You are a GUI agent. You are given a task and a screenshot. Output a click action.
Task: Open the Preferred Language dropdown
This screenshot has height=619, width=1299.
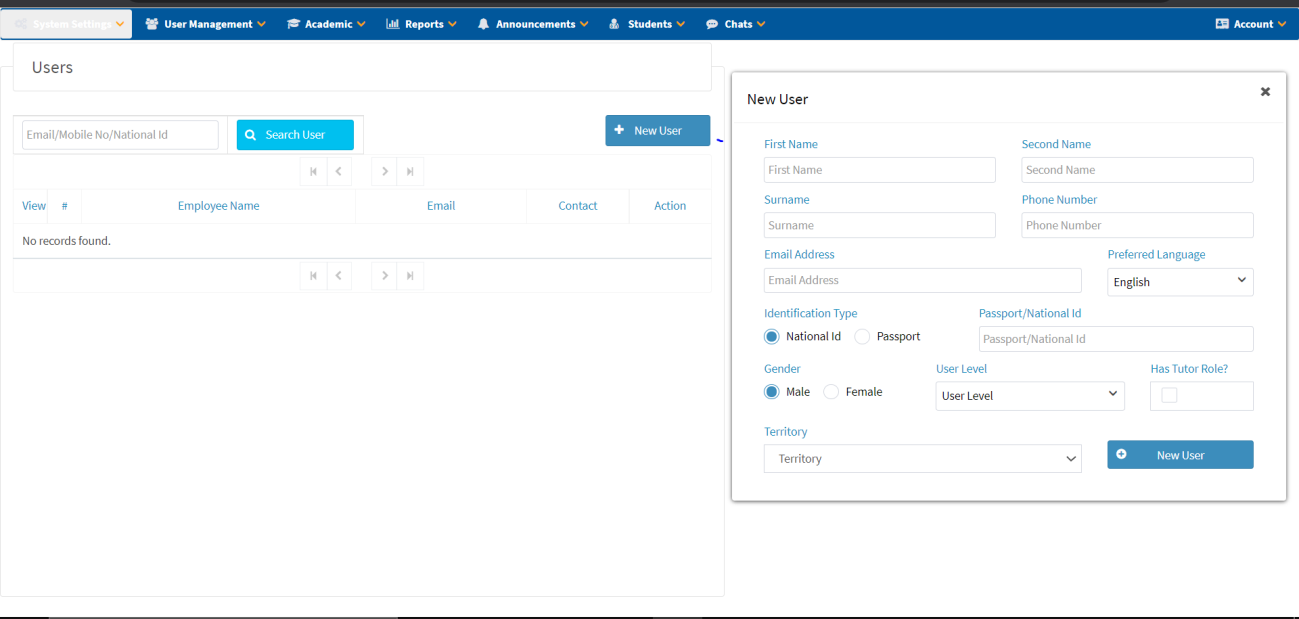[1180, 282]
